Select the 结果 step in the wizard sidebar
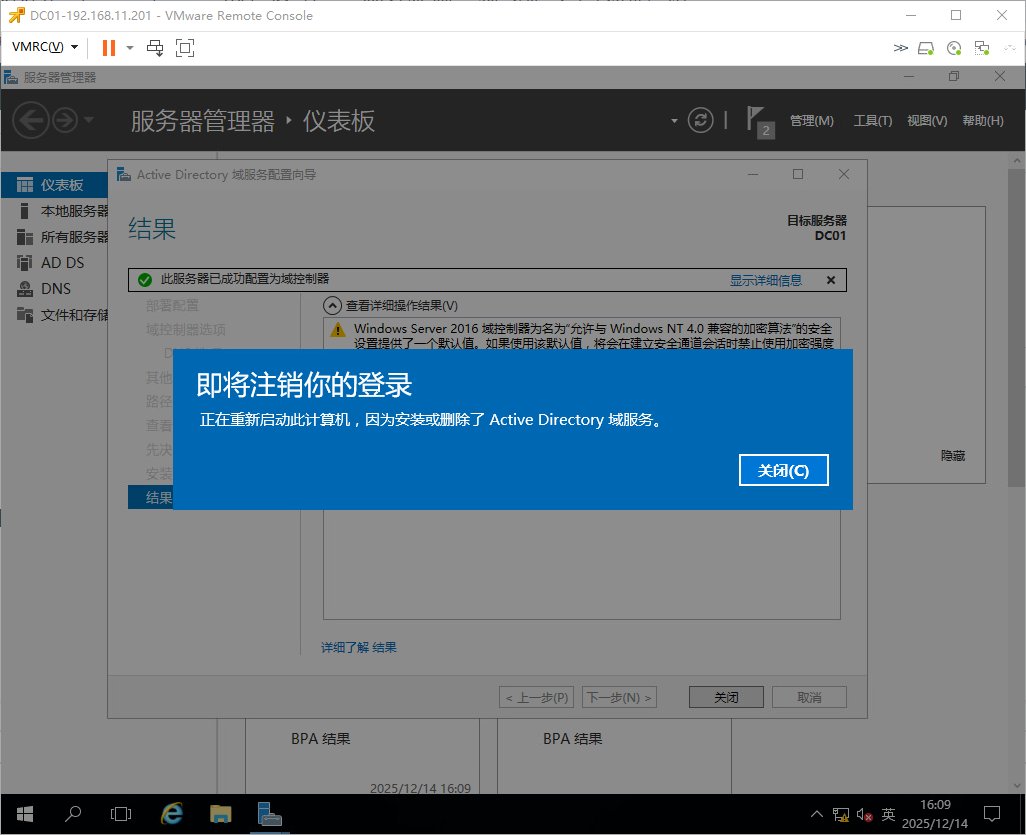This screenshot has width=1026, height=835. tap(151, 497)
